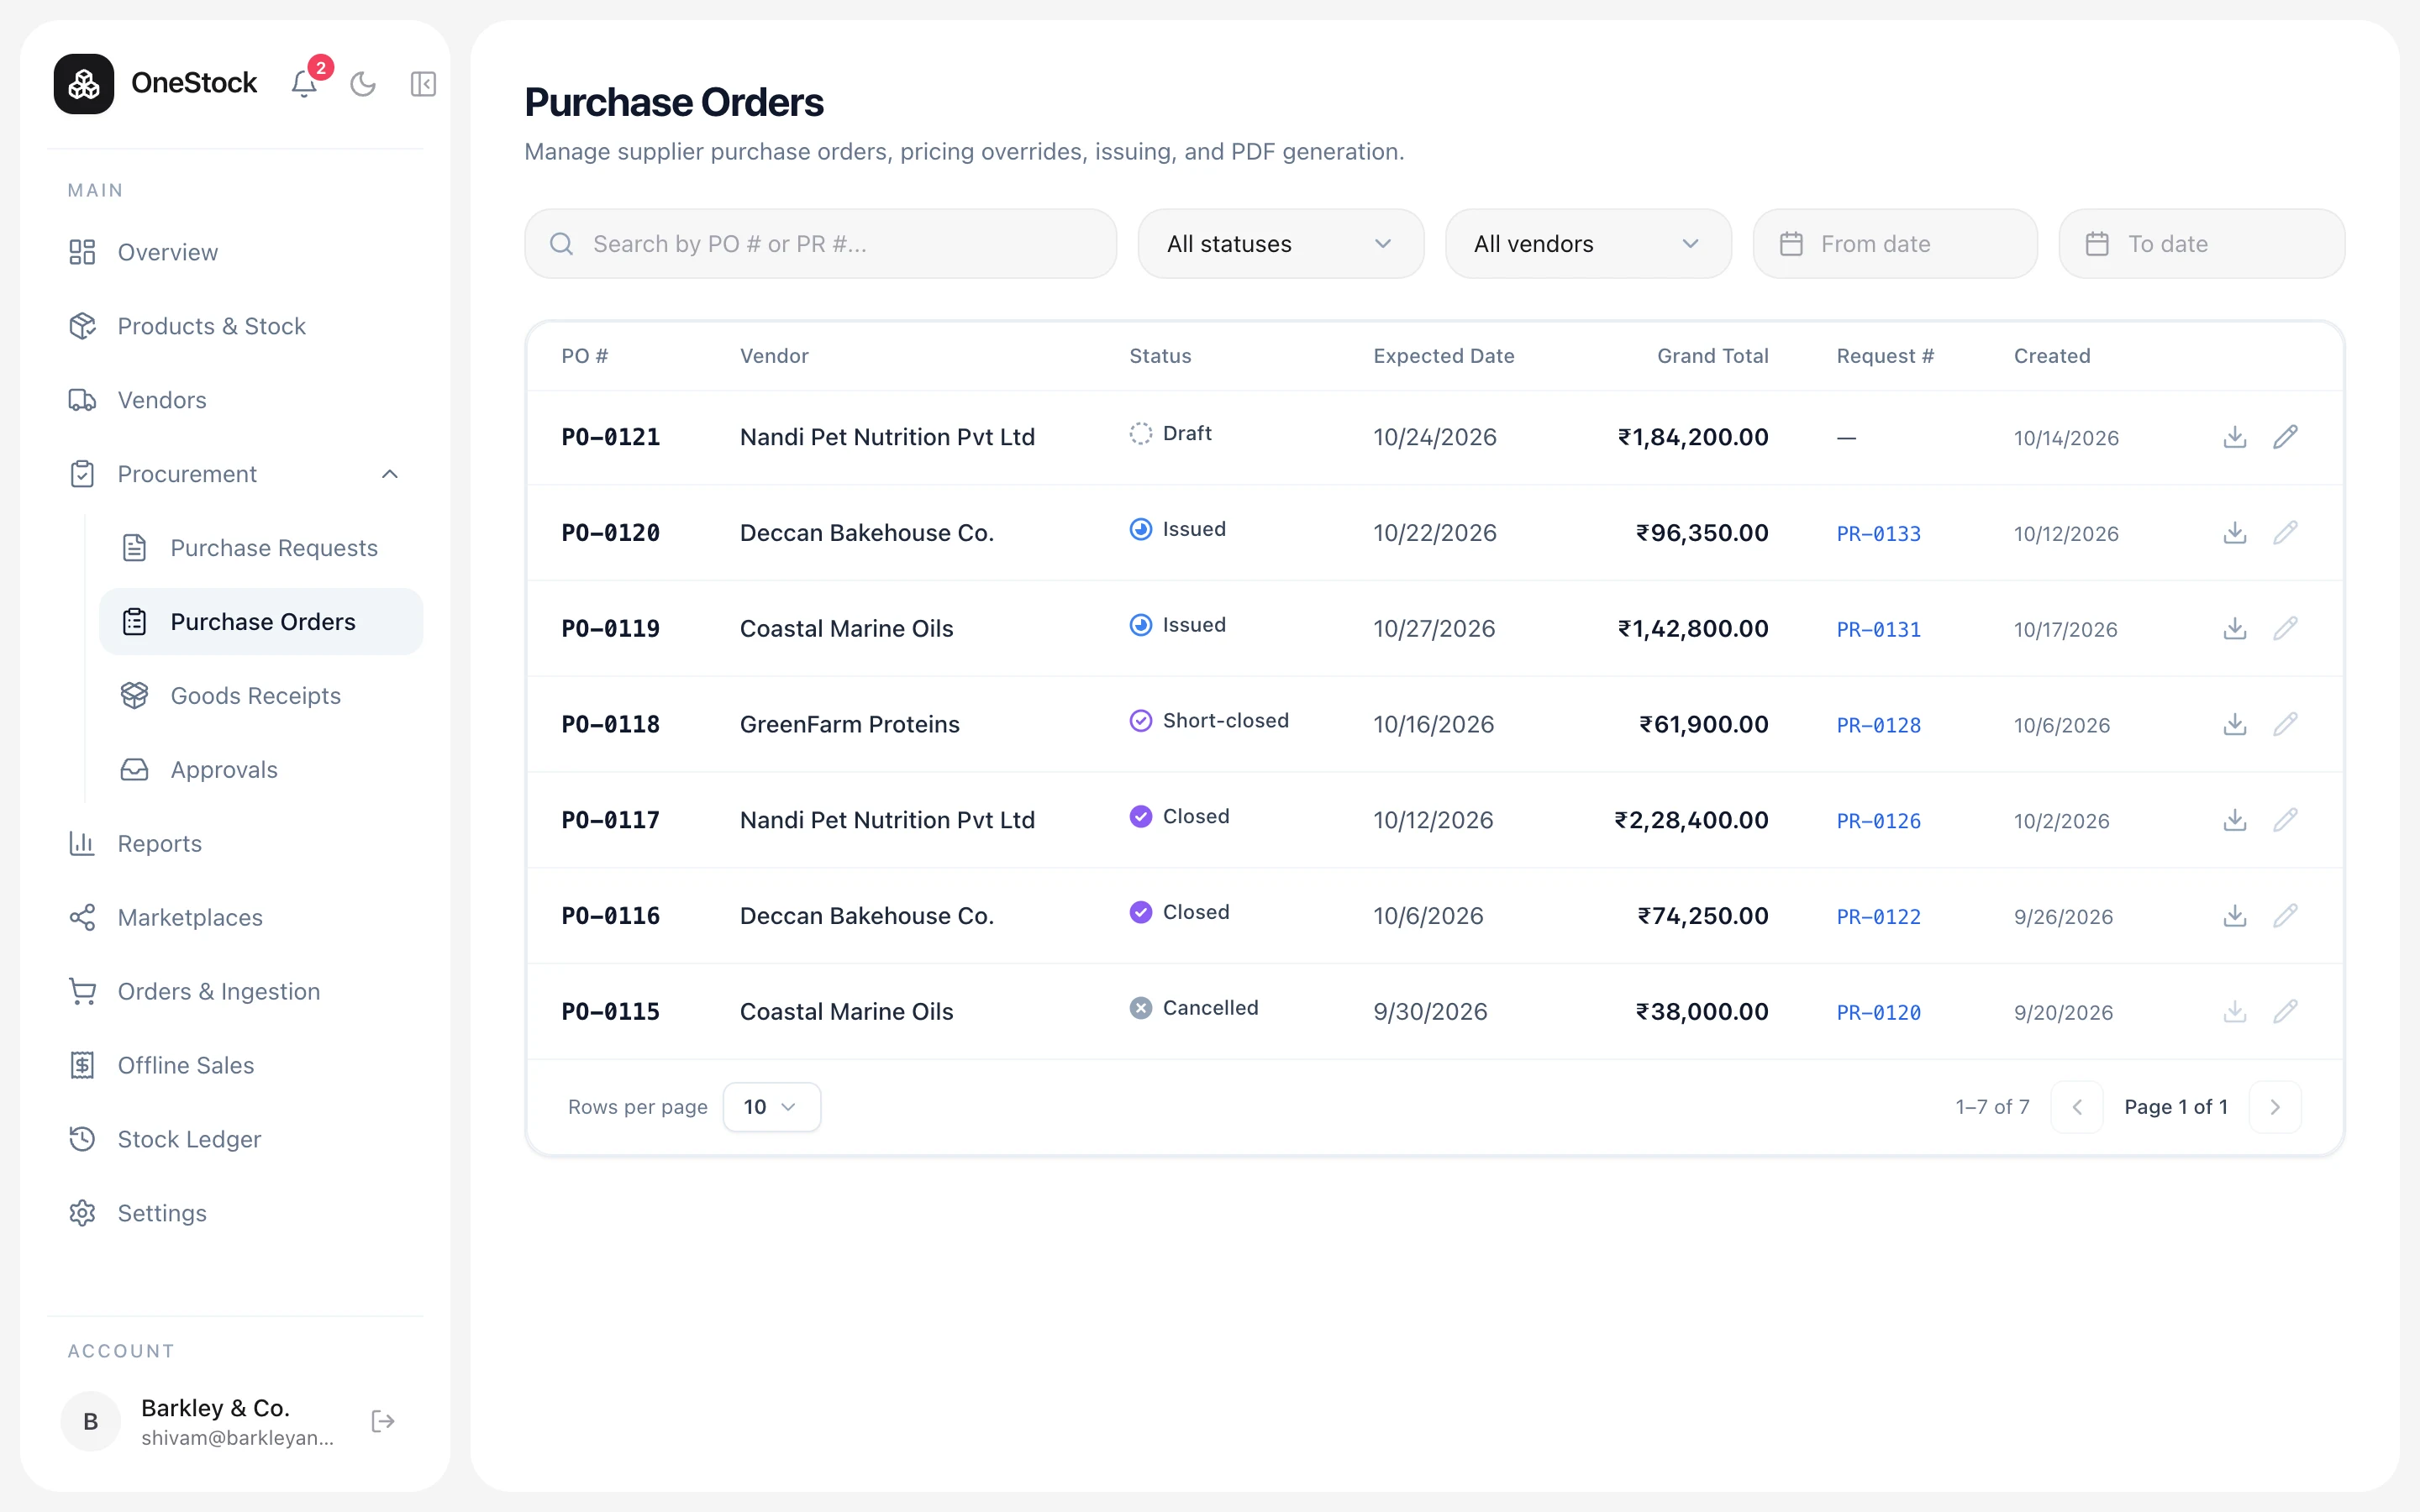
Task: Open request link PR-0120
Action: 1878,1013
